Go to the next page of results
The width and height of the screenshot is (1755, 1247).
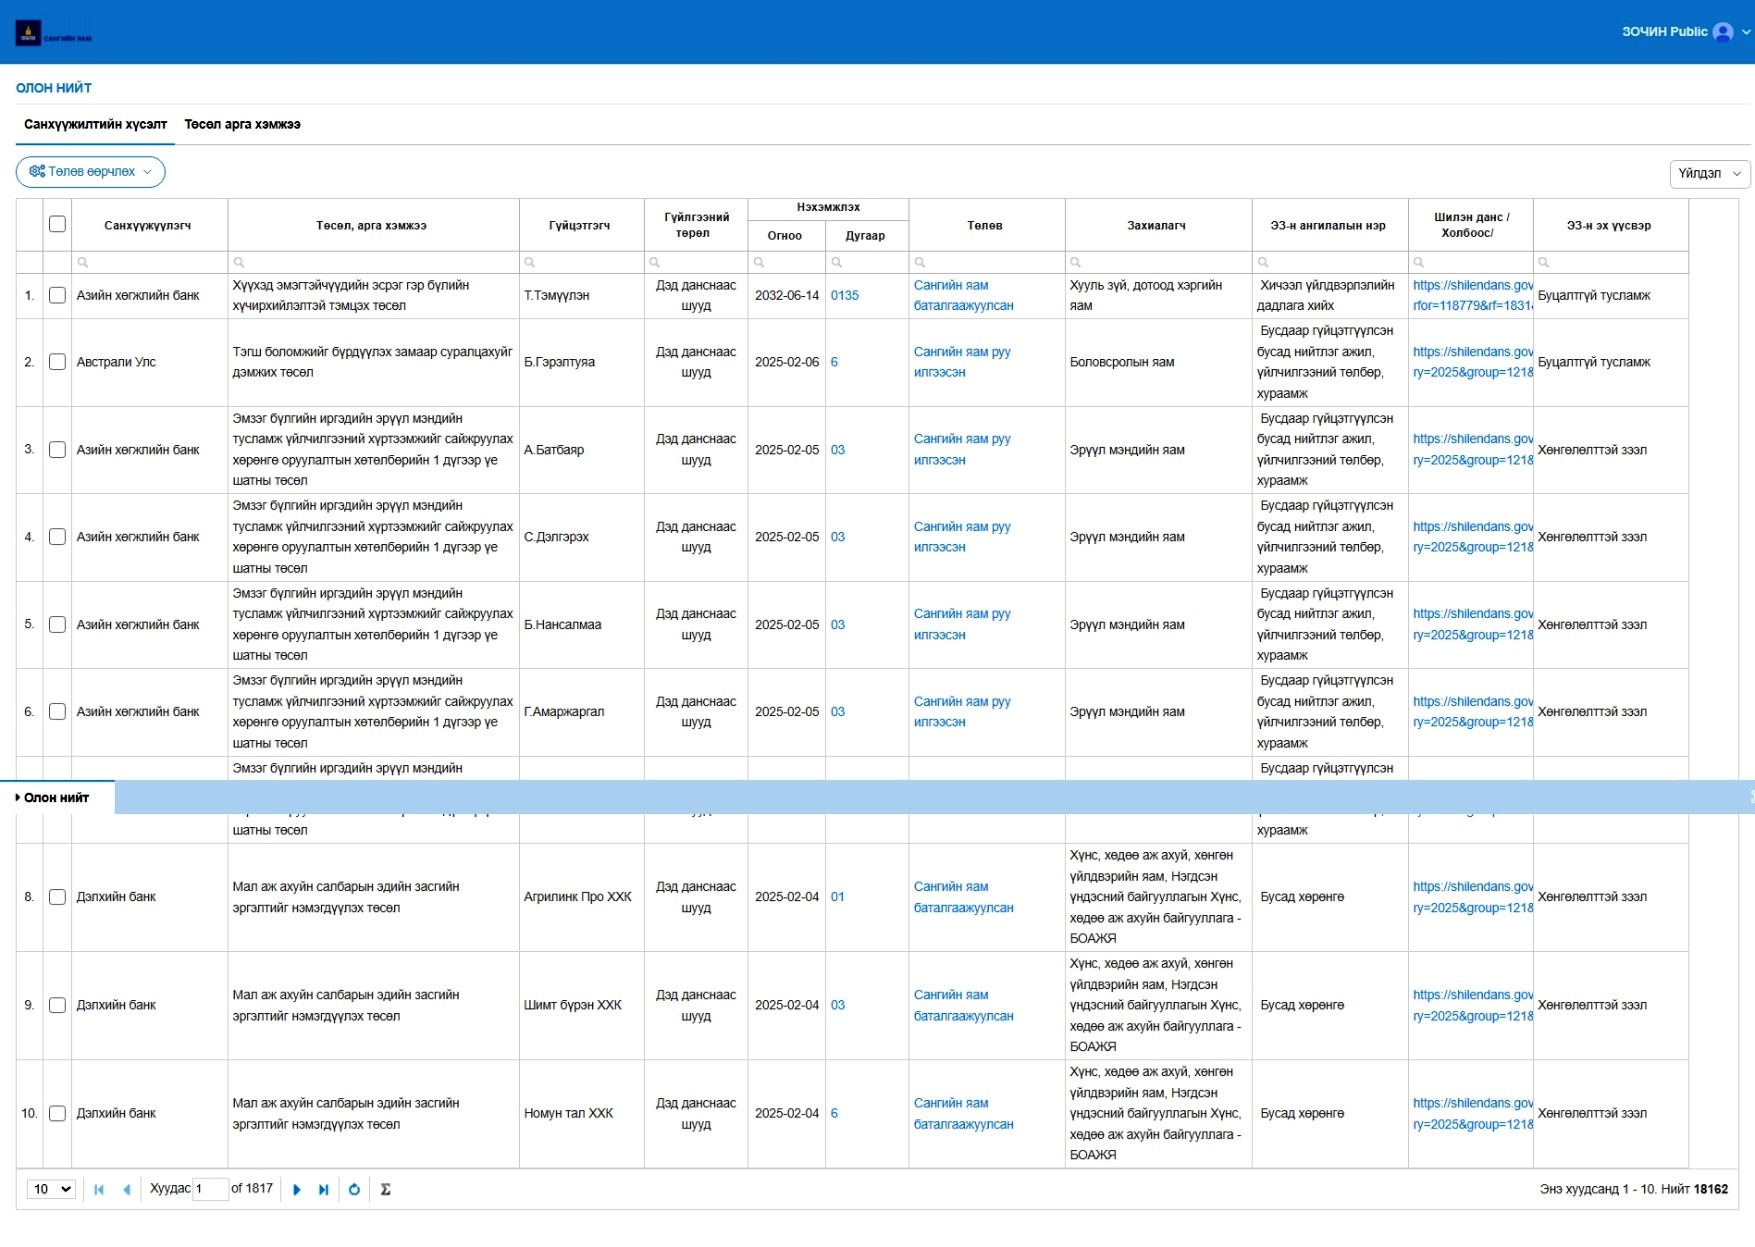pos(297,1190)
